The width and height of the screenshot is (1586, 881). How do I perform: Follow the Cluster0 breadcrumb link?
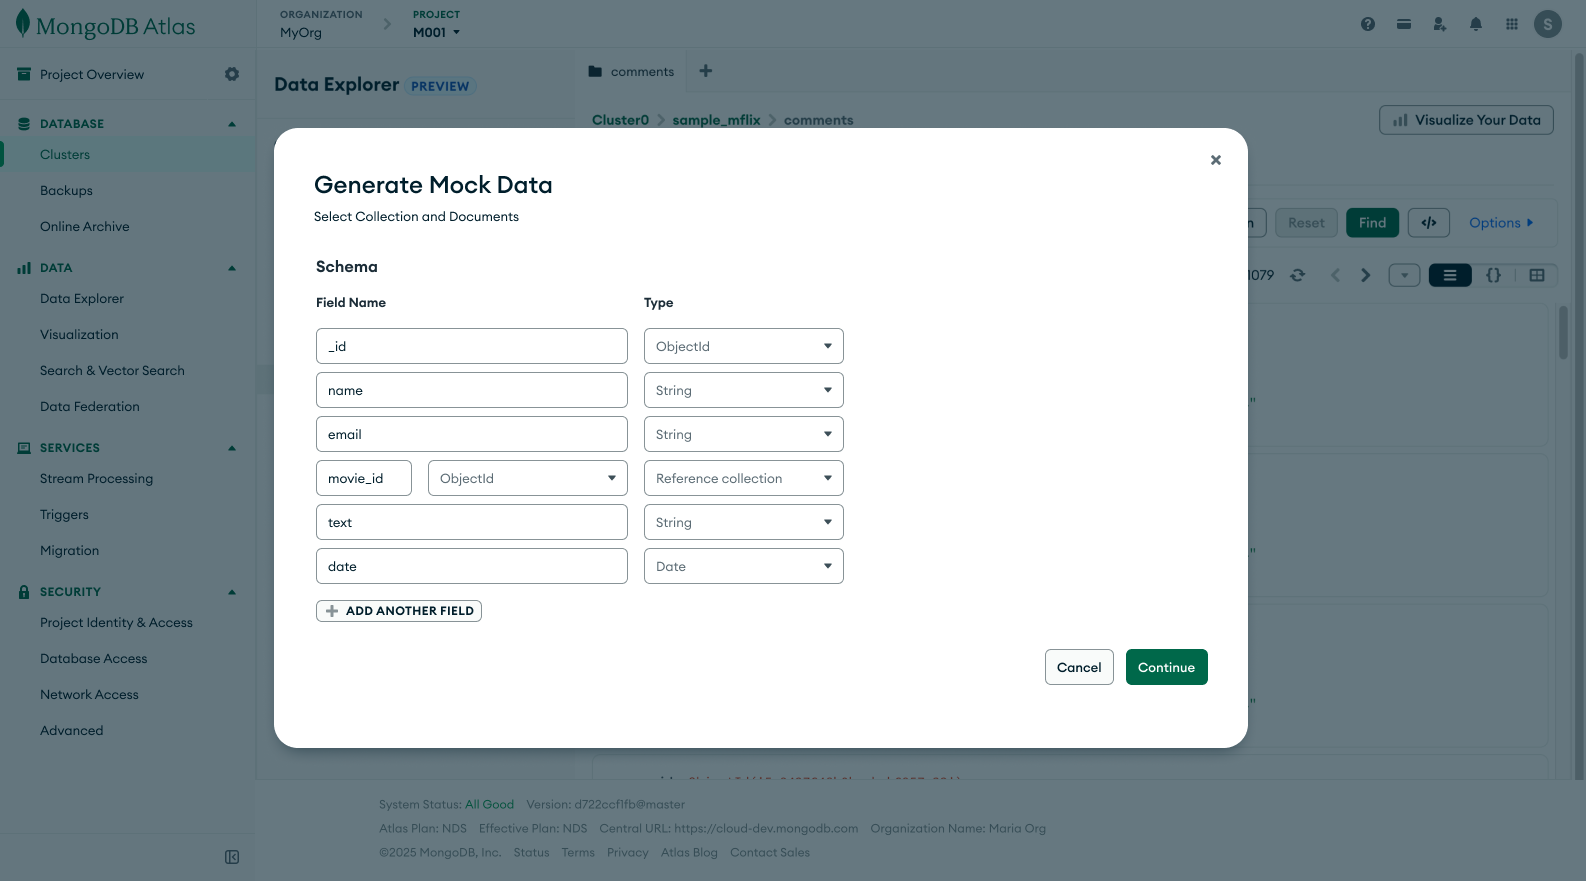pyautogui.click(x=620, y=120)
